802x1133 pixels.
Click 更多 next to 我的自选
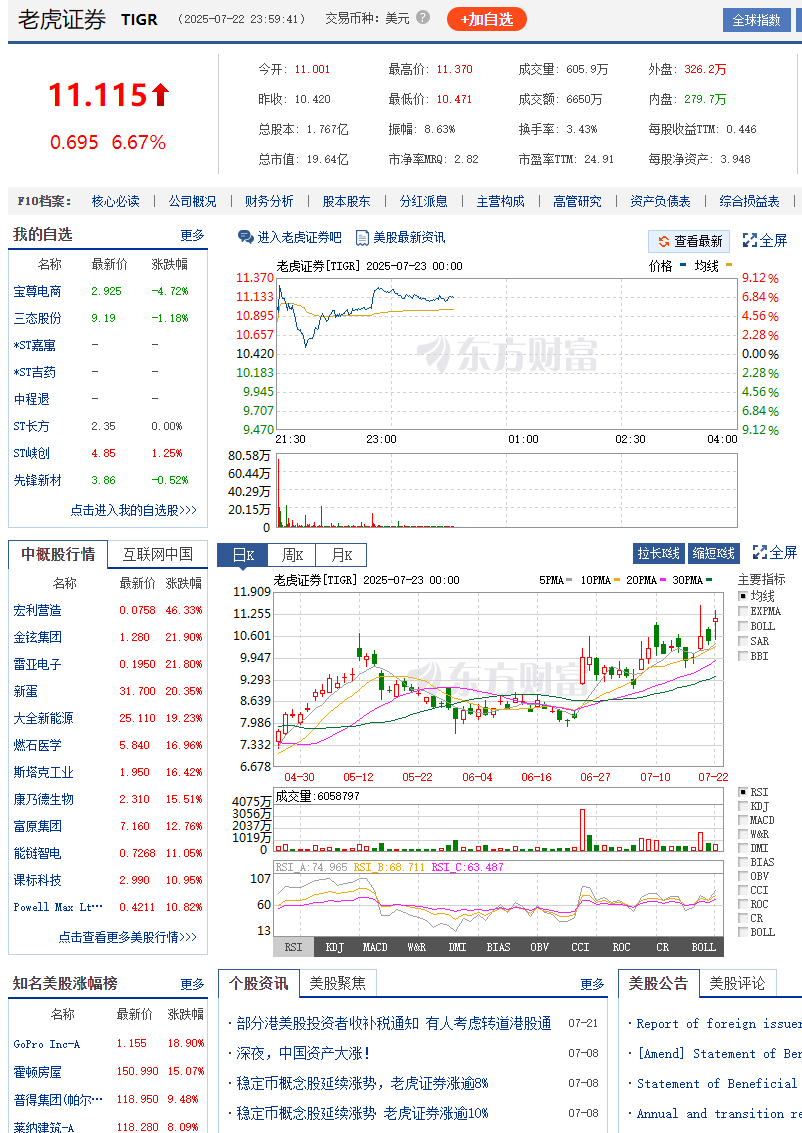192,236
